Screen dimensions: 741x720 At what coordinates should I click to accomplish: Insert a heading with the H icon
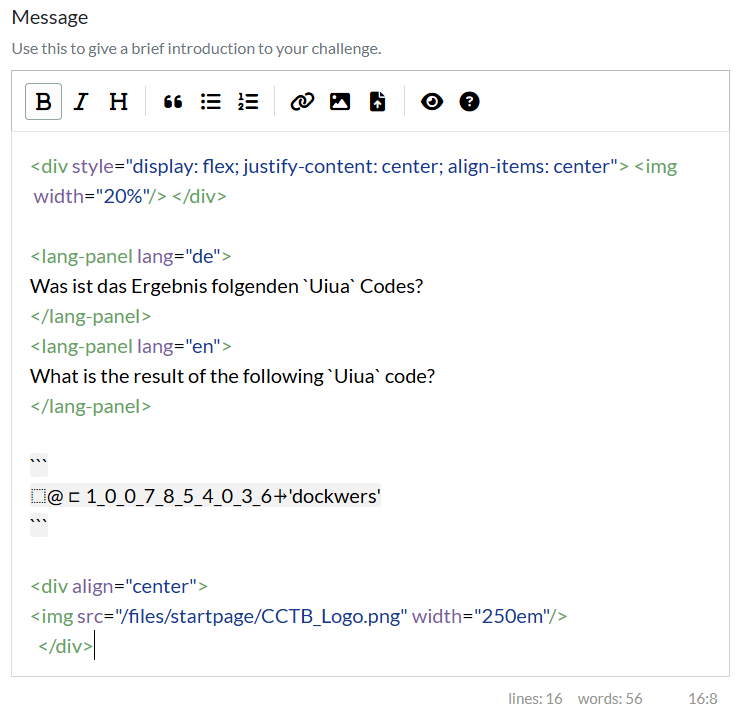tap(118, 101)
